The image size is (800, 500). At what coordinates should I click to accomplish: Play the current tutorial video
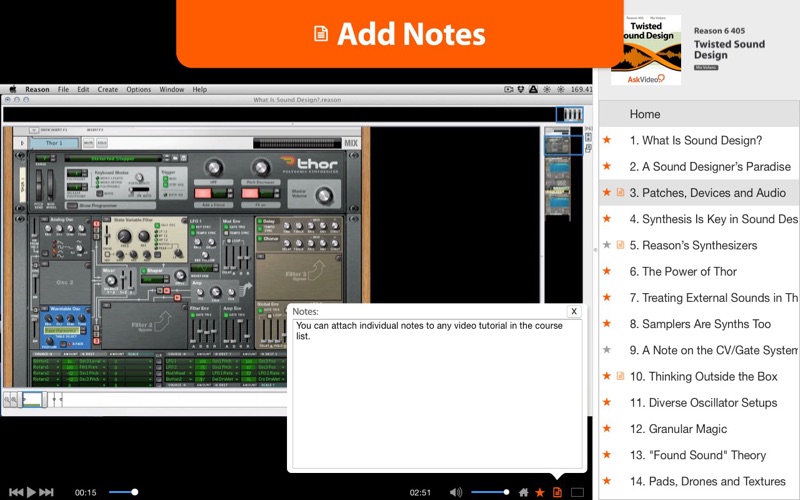click(x=31, y=492)
